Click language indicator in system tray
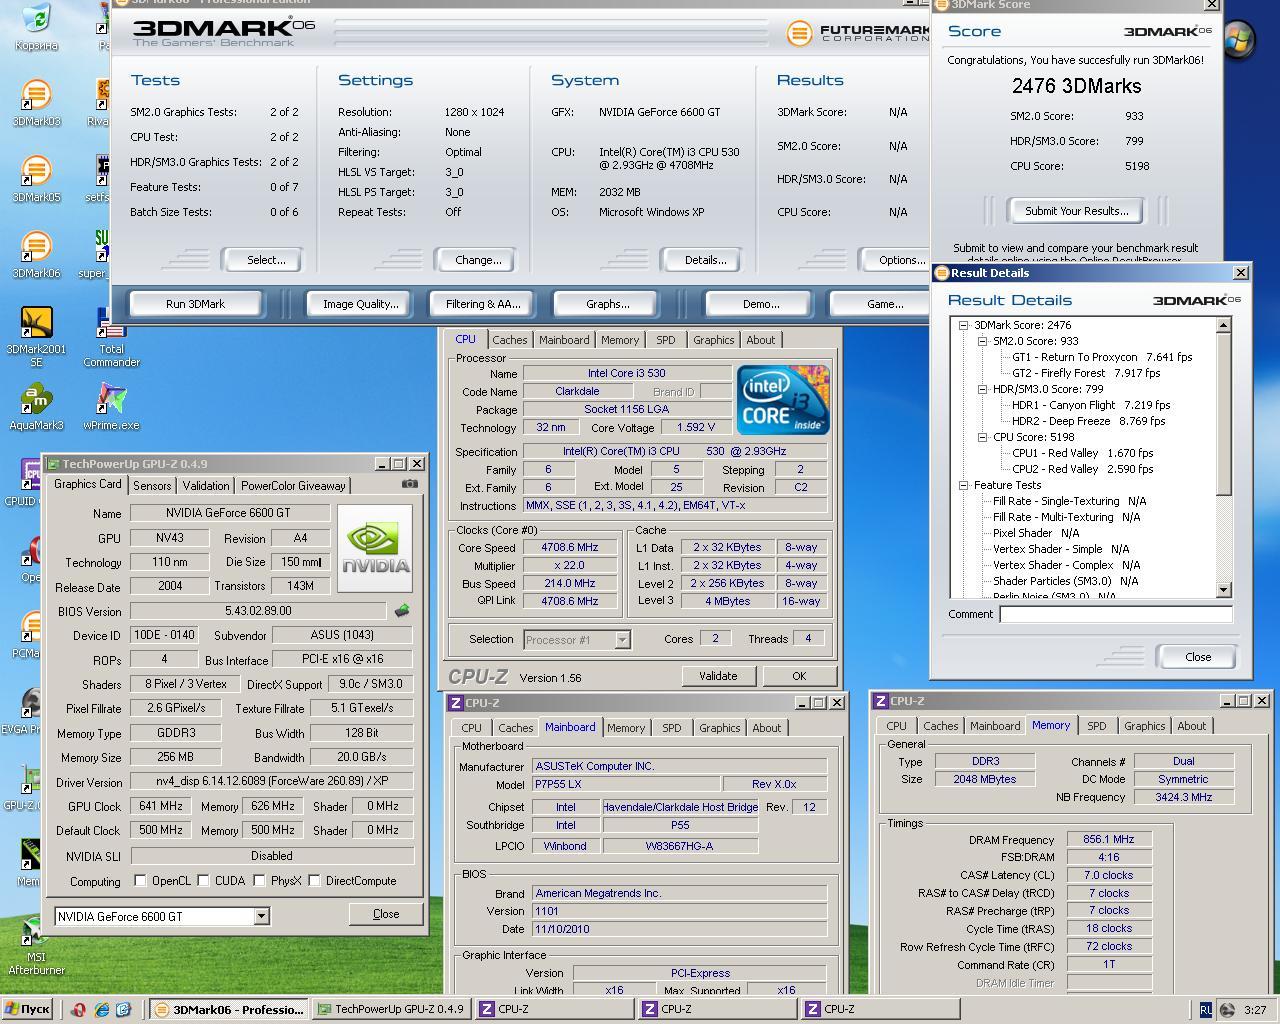Screen dimensions: 1280x1024 click(x=1206, y=1010)
